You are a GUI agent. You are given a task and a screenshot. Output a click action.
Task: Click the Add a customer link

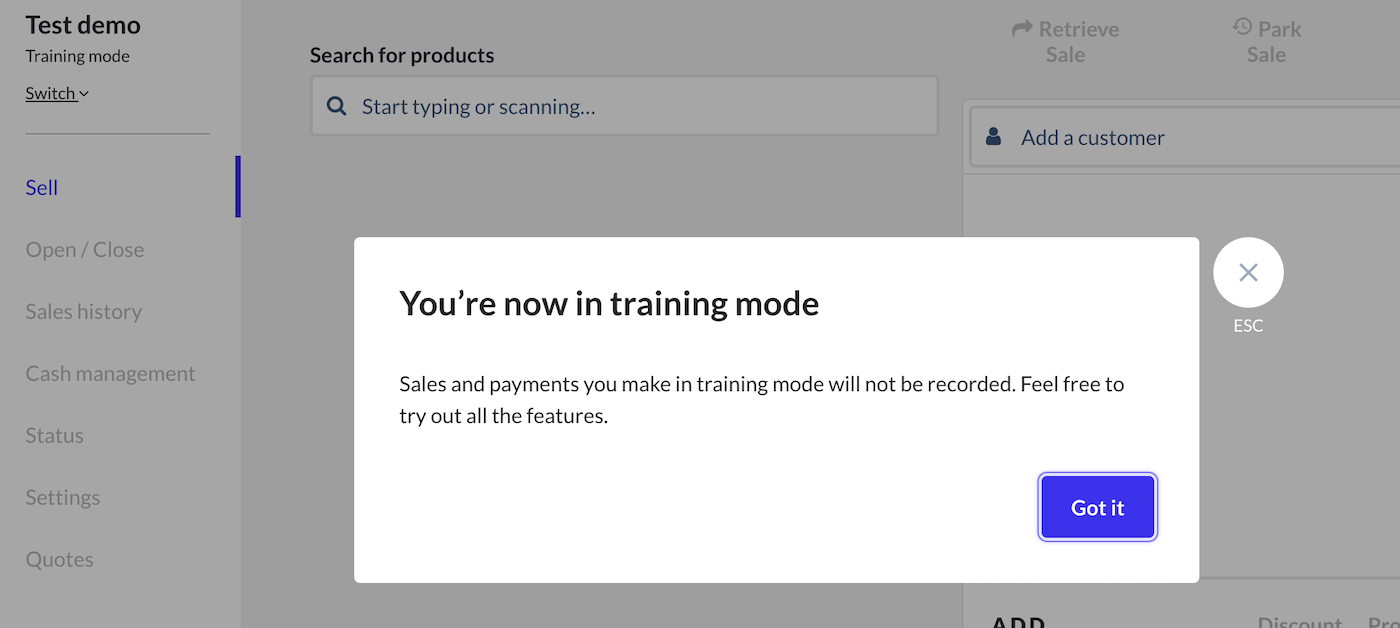1093,137
